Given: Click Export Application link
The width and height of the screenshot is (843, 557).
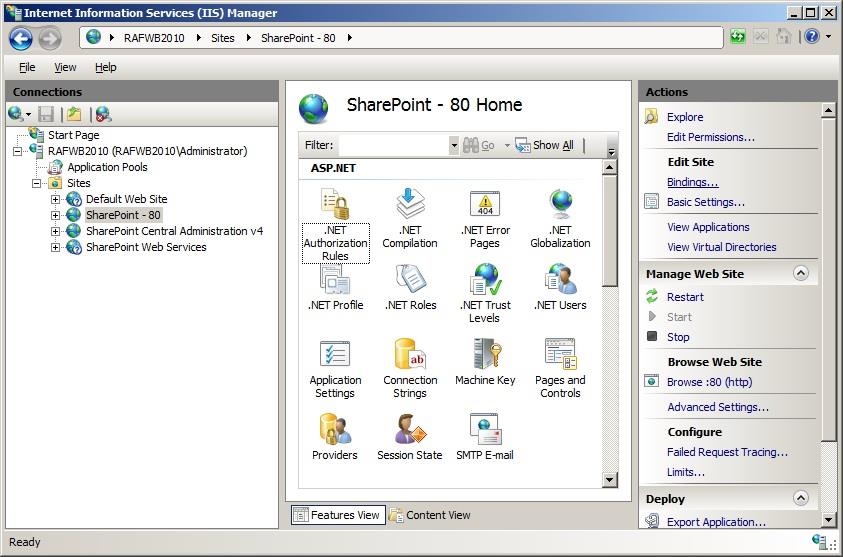Looking at the screenshot, I should click(x=716, y=522).
